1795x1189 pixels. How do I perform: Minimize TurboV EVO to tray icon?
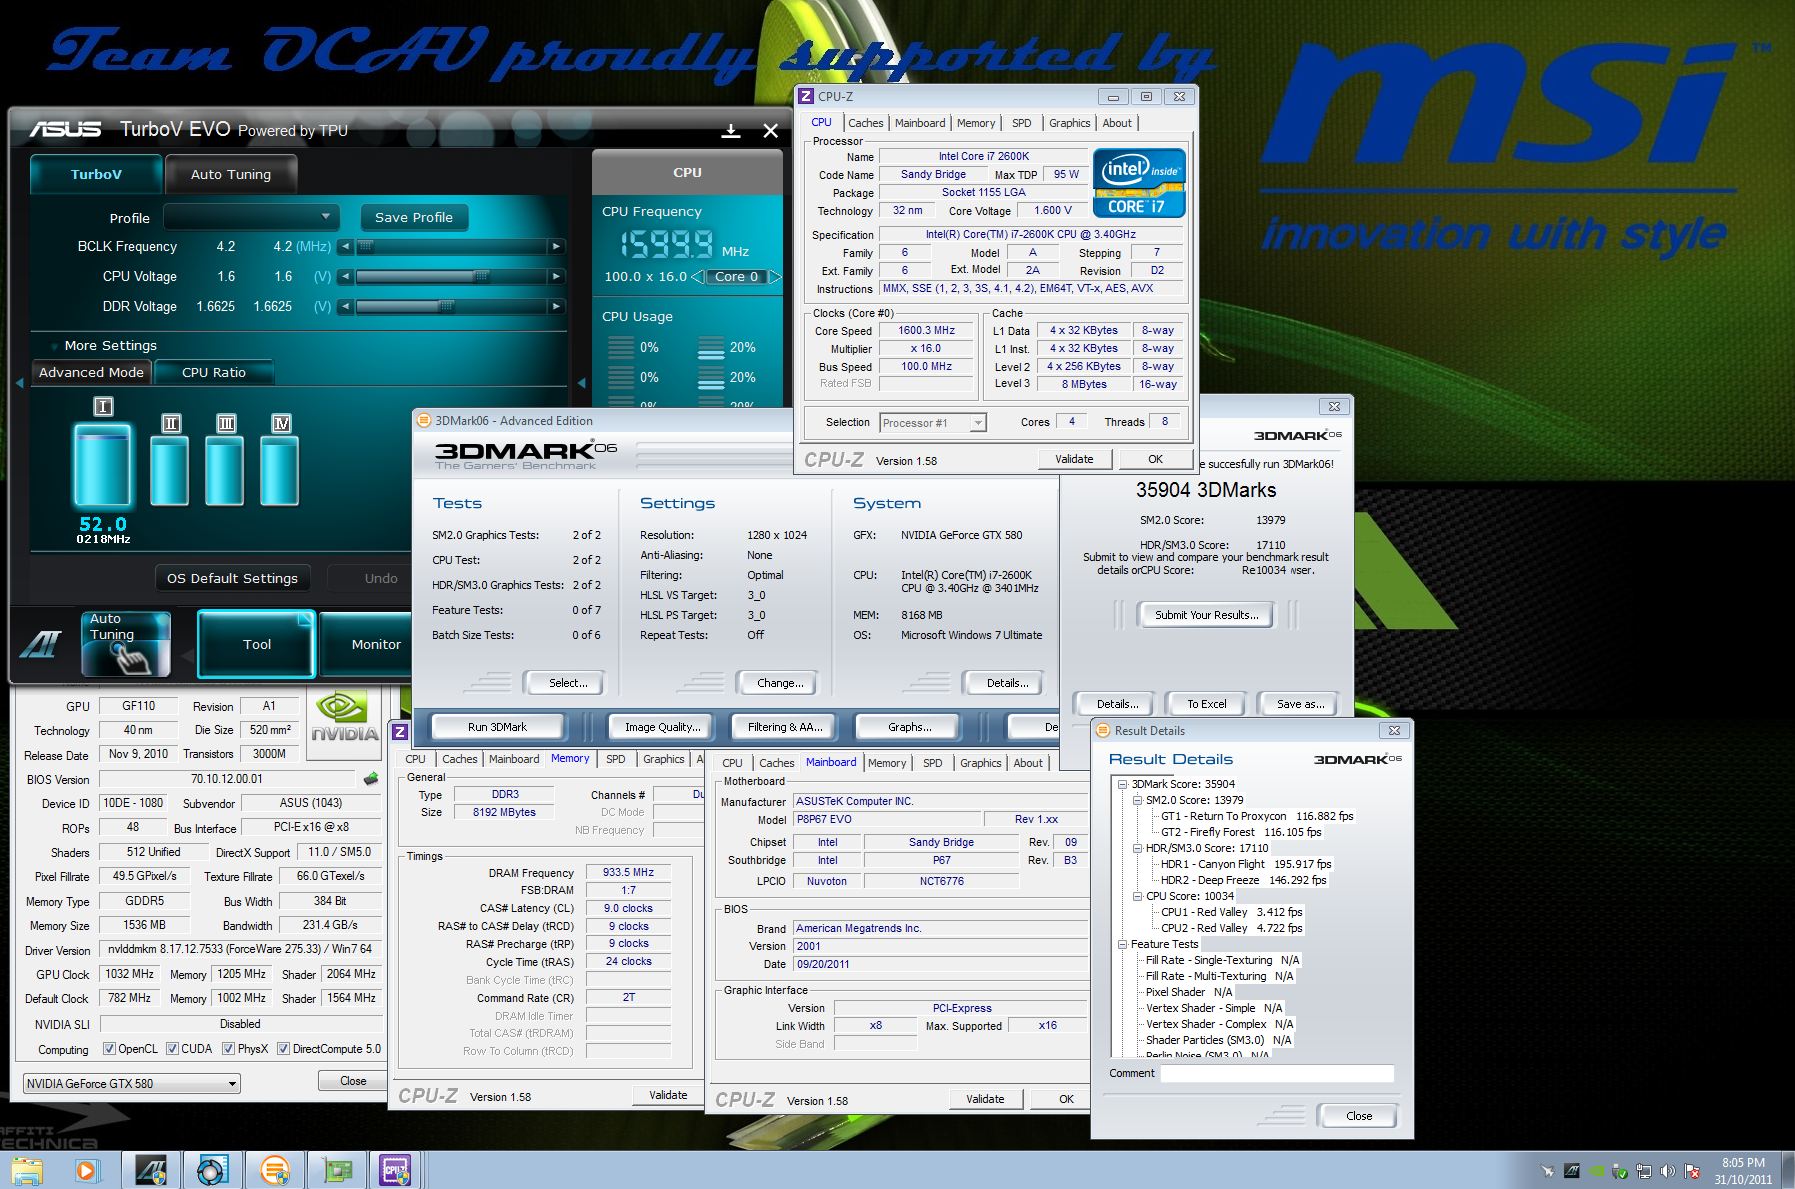click(731, 131)
